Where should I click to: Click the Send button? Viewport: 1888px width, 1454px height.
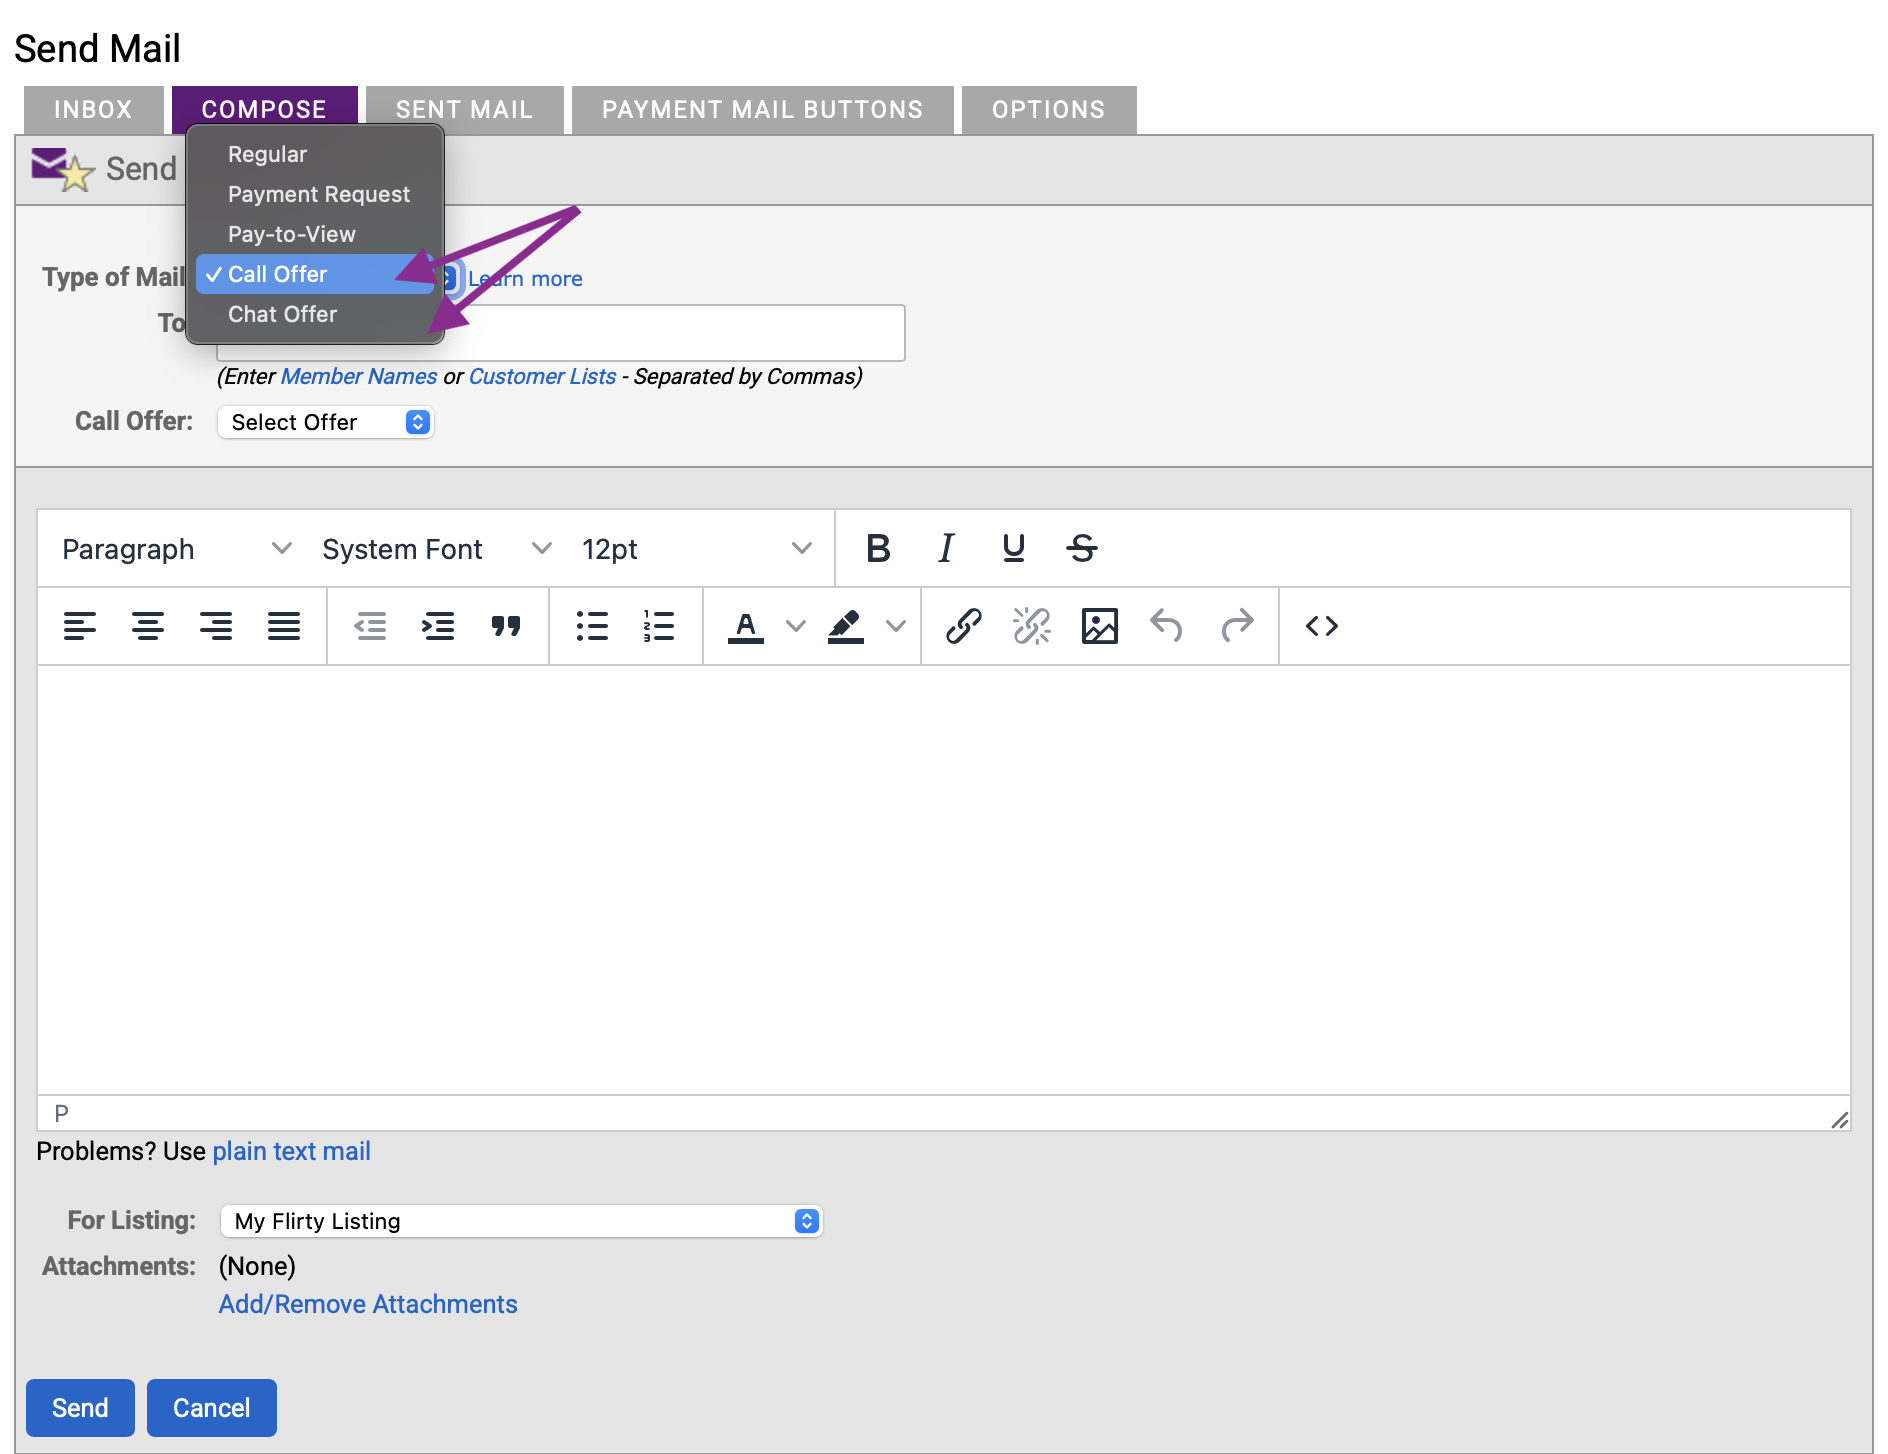pos(80,1408)
